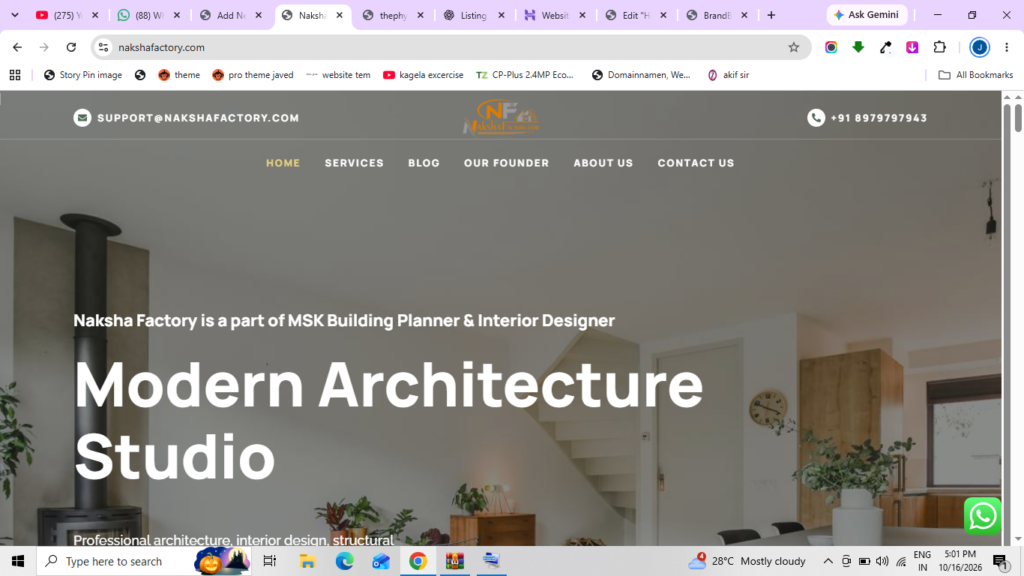The width and height of the screenshot is (1024, 576).
Task: Click the phone icon in header
Action: tap(816, 118)
